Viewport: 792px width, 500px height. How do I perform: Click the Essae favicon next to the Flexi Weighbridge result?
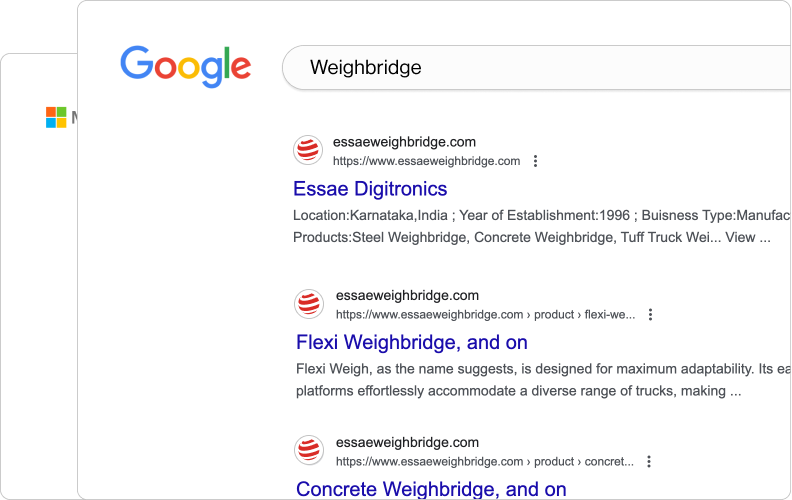click(x=309, y=304)
